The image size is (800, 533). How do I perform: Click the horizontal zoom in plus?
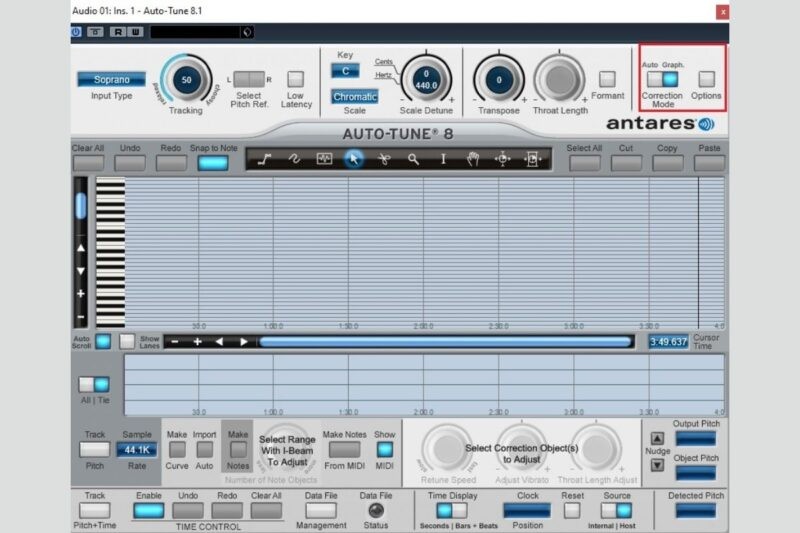click(x=197, y=342)
